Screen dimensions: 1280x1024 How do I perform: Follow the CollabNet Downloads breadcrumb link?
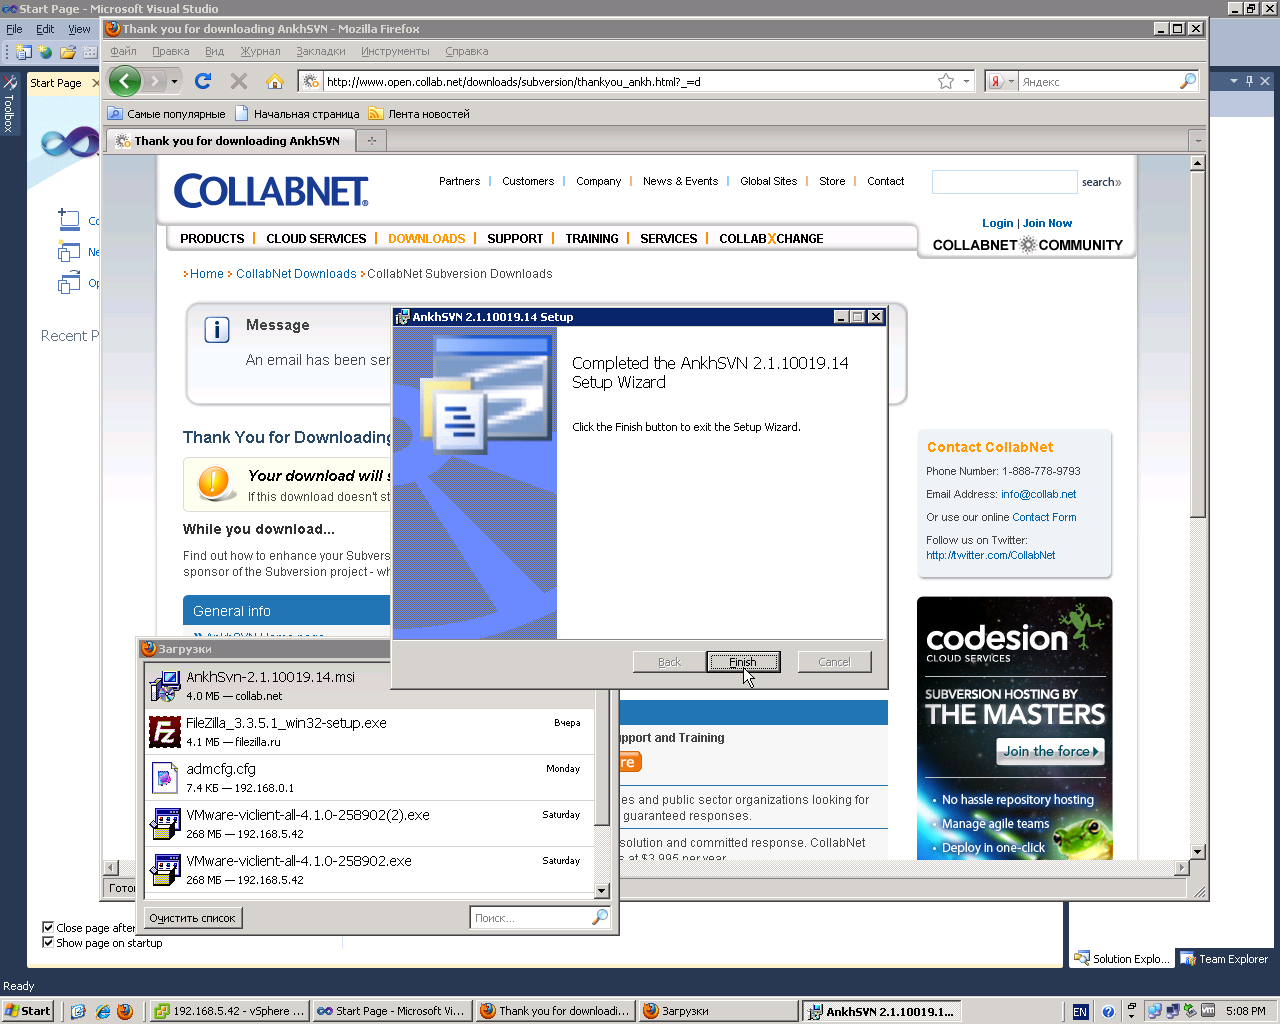click(296, 274)
